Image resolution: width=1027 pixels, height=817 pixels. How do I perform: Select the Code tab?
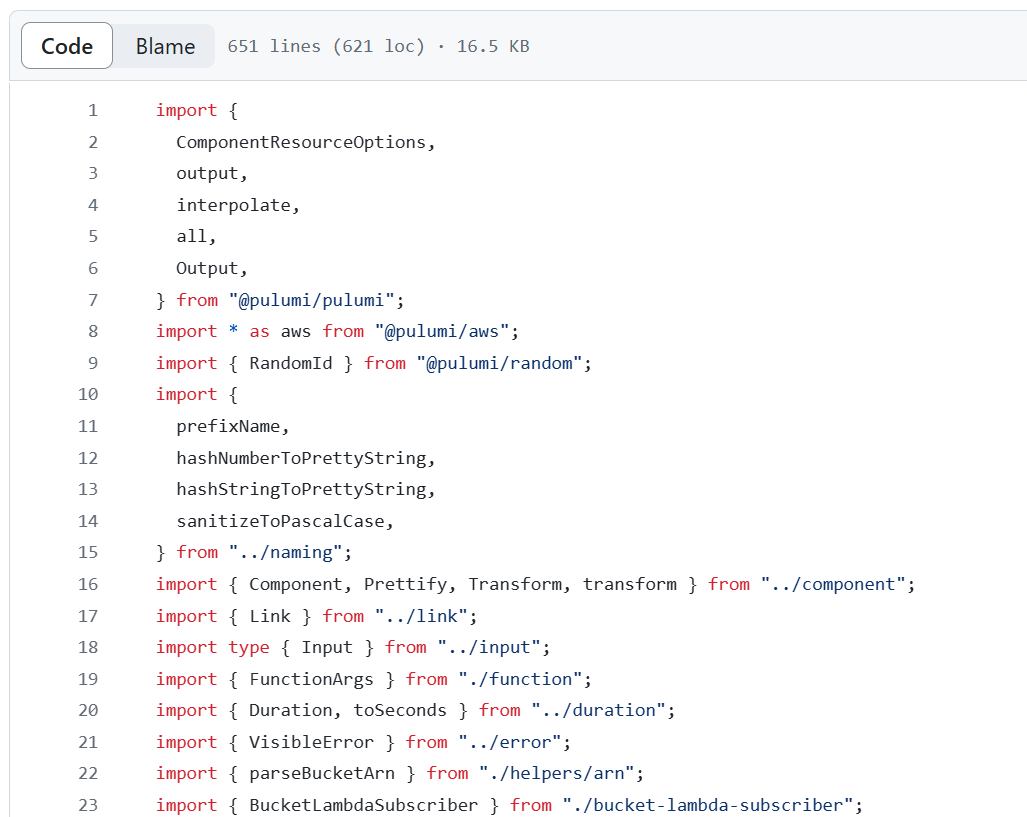tap(66, 45)
